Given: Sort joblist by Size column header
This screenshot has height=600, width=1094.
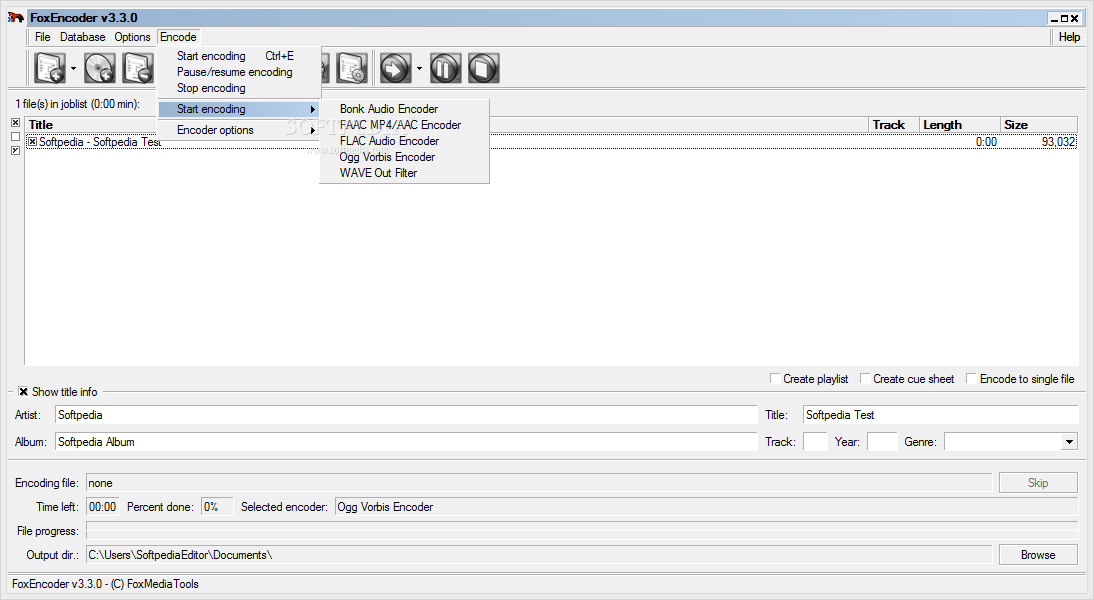Looking at the screenshot, I should [x=1038, y=125].
